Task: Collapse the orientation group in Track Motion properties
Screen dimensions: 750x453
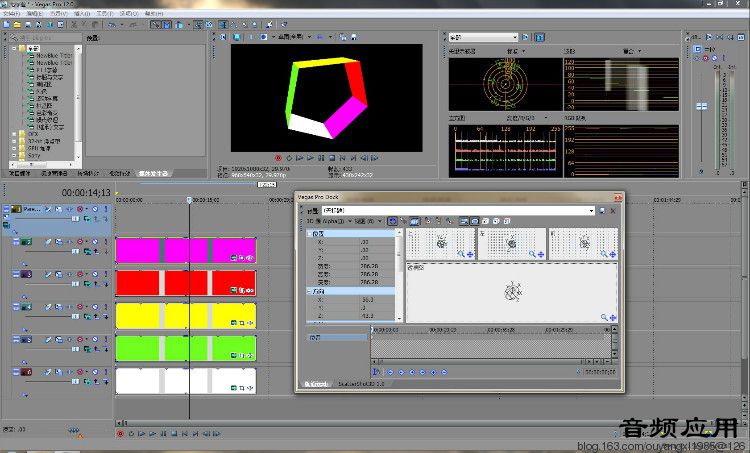Action: pos(309,291)
